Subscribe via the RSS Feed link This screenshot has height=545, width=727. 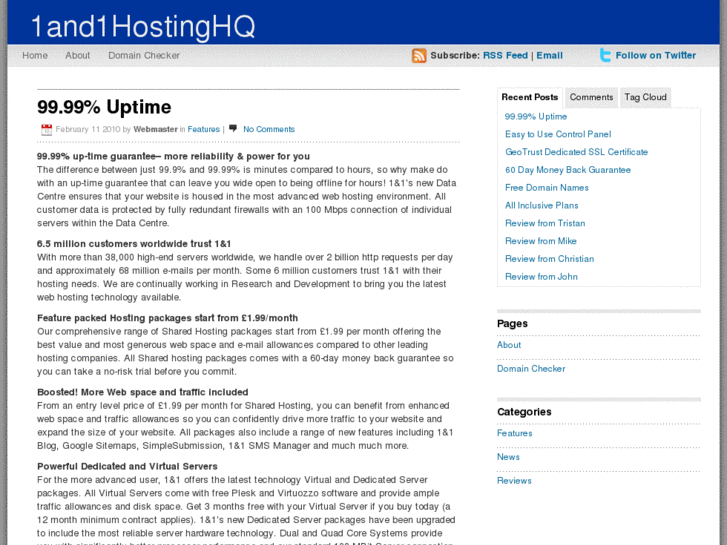pyautogui.click(x=505, y=55)
